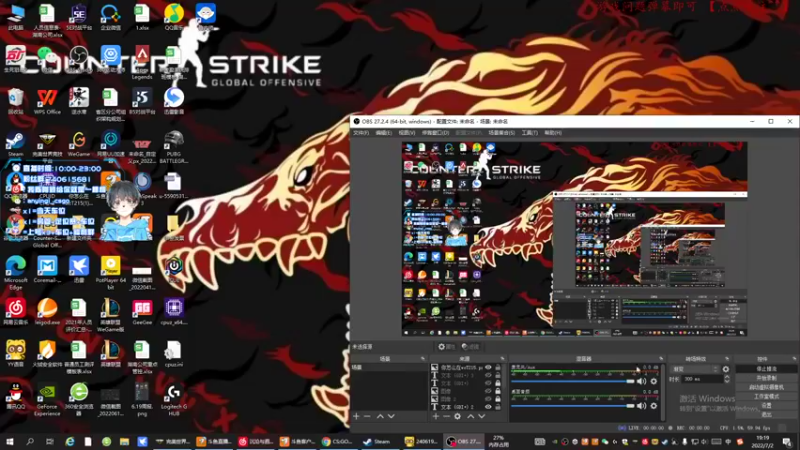The width and height of the screenshot is (800, 450).
Task: Open Desktop Audio settings gear
Action: tap(654, 406)
